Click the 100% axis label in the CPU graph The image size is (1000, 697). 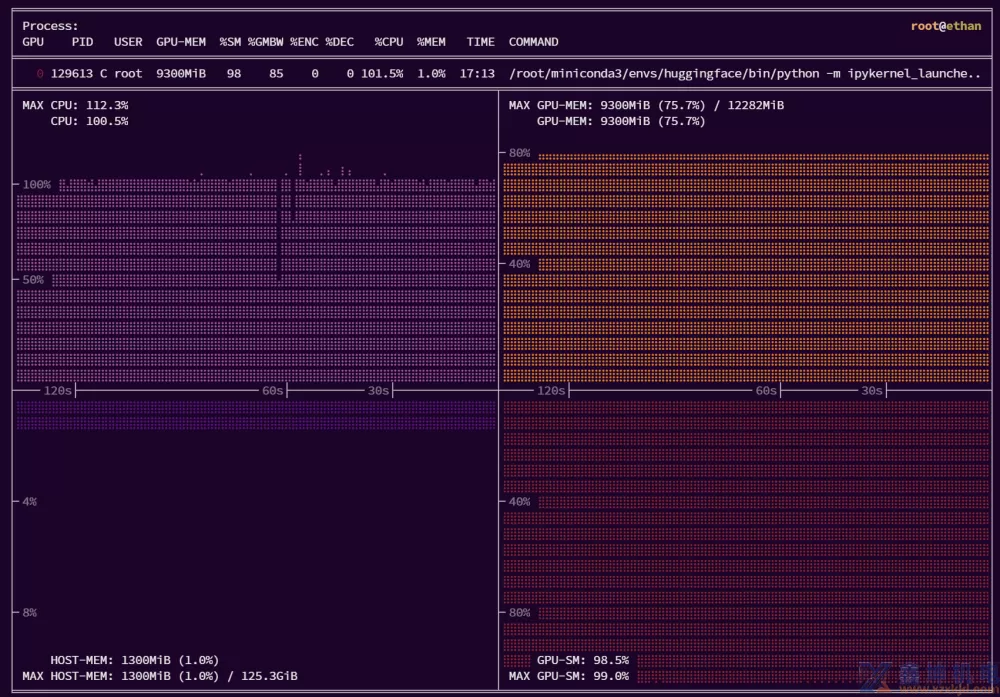(36, 185)
